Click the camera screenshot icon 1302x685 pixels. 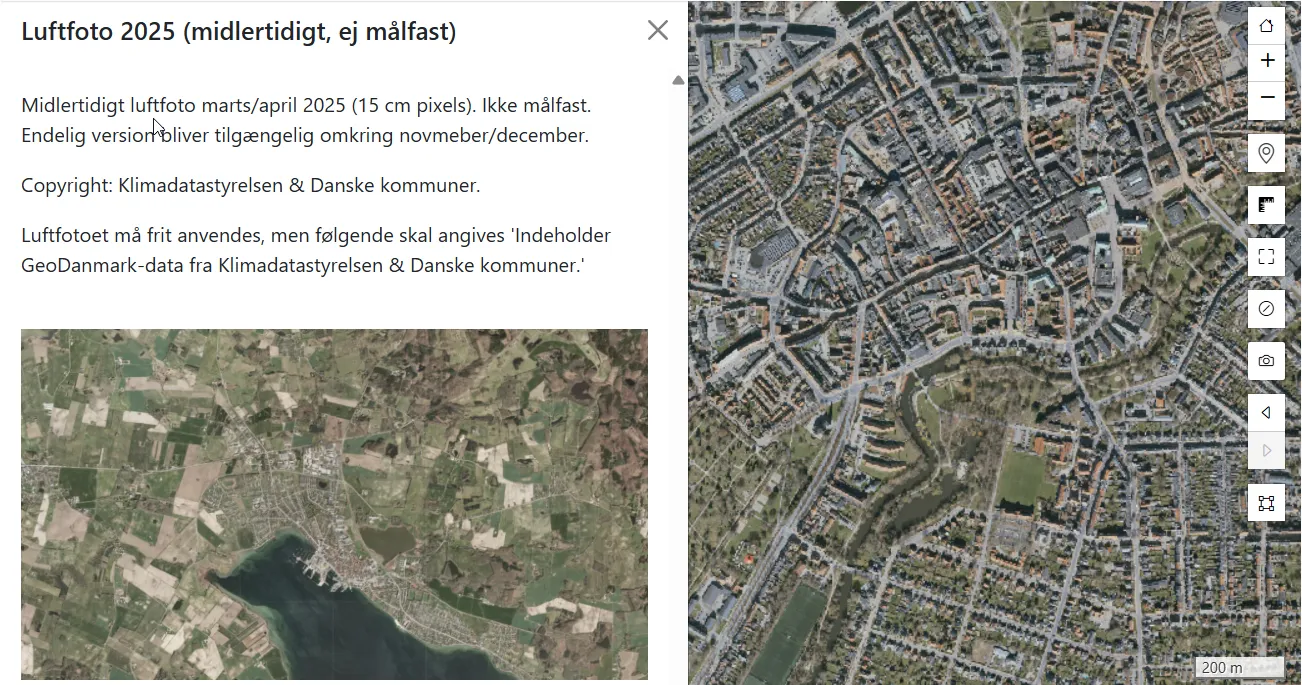(x=1266, y=360)
